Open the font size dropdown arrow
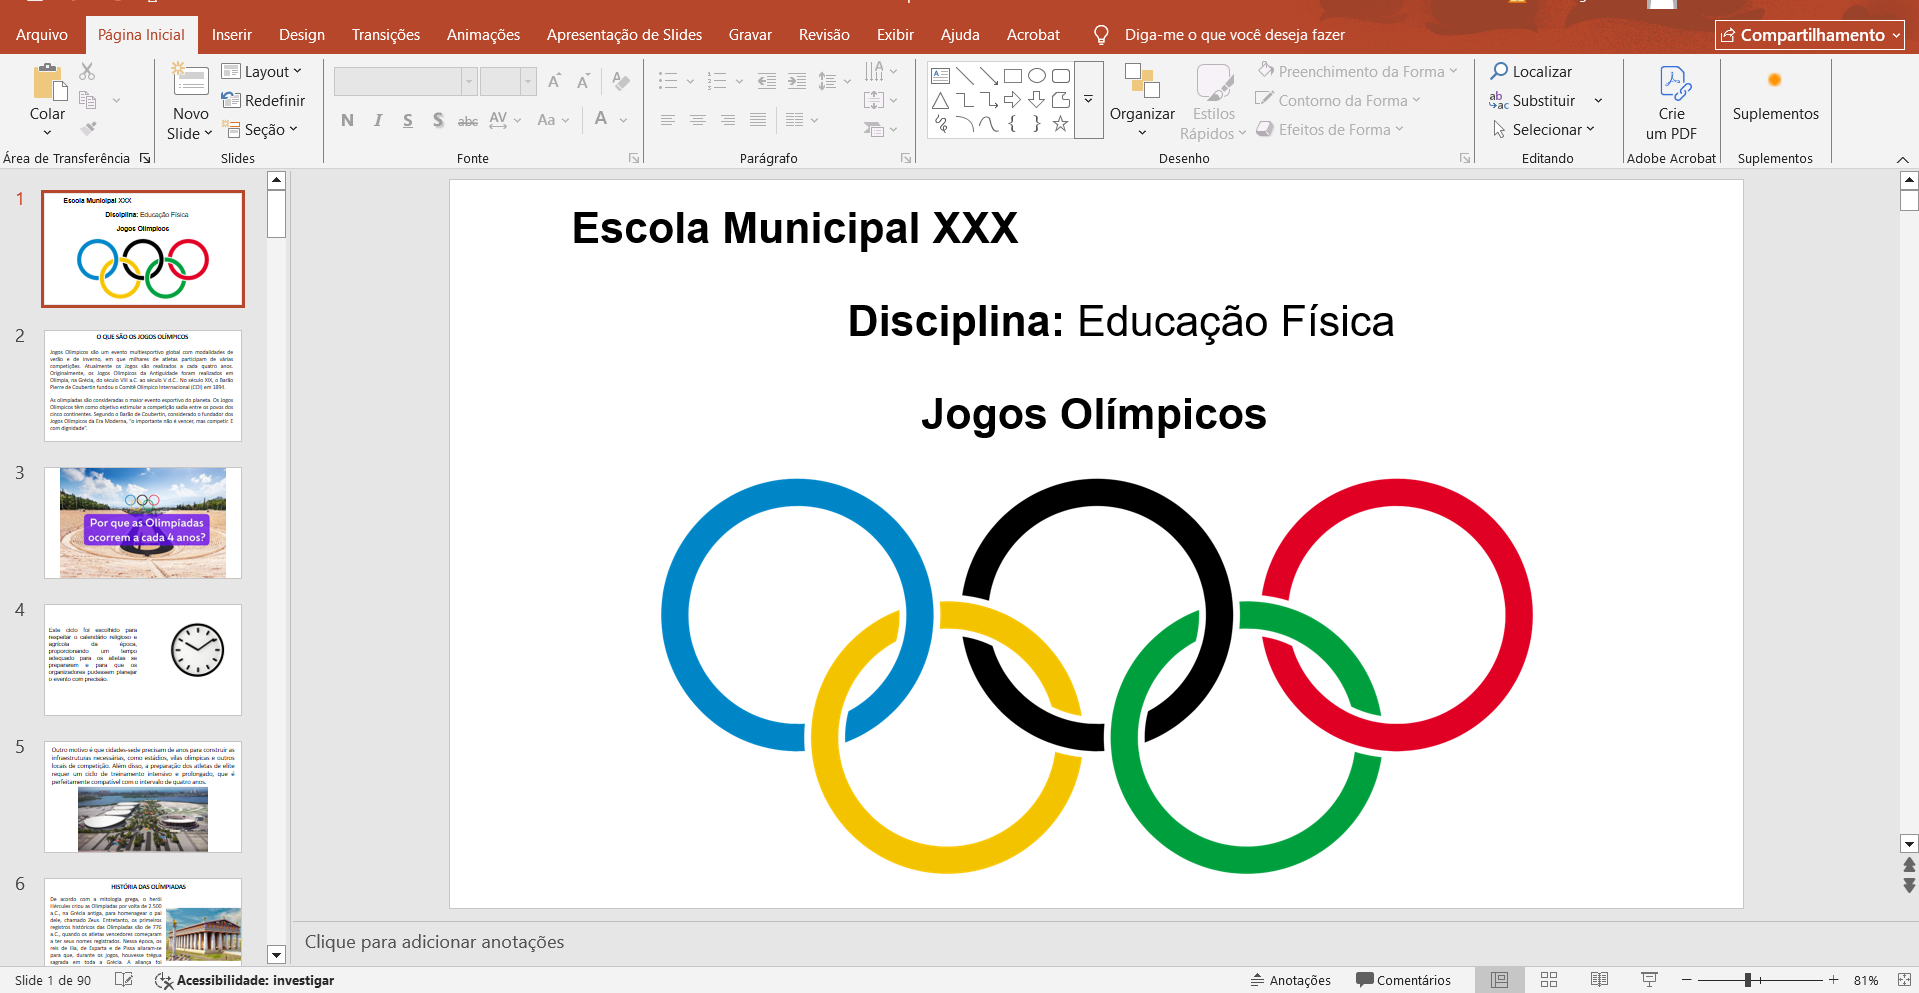Screen dimensions: 1919x993 pos(528,81)
